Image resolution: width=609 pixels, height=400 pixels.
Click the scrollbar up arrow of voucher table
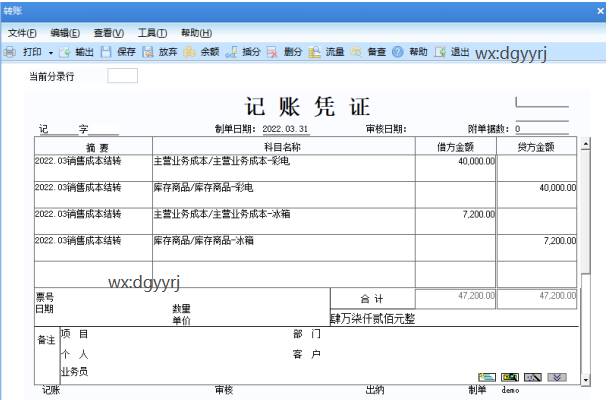586,144
